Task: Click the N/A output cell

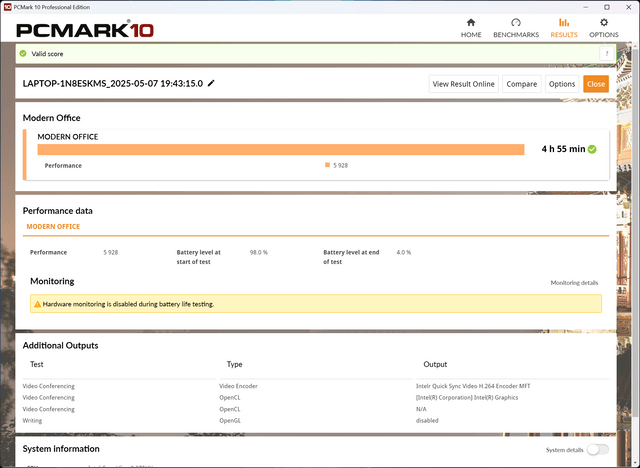Action: click(x=421, y=409)
